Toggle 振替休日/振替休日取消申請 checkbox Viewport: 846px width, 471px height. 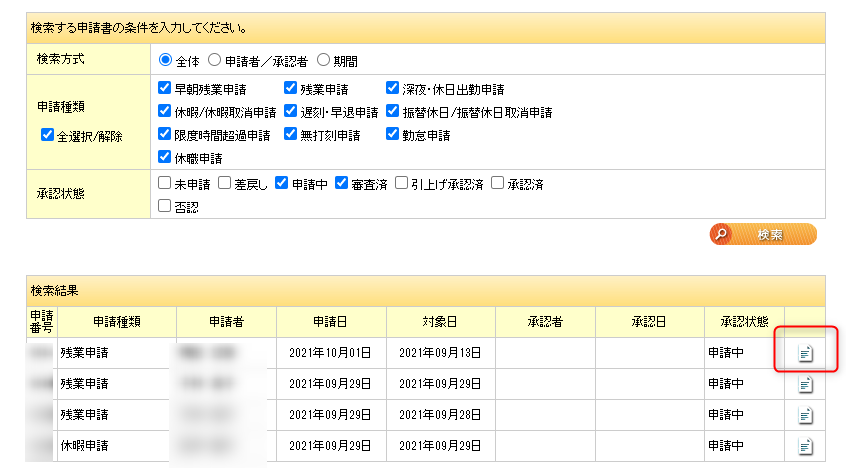393,111
